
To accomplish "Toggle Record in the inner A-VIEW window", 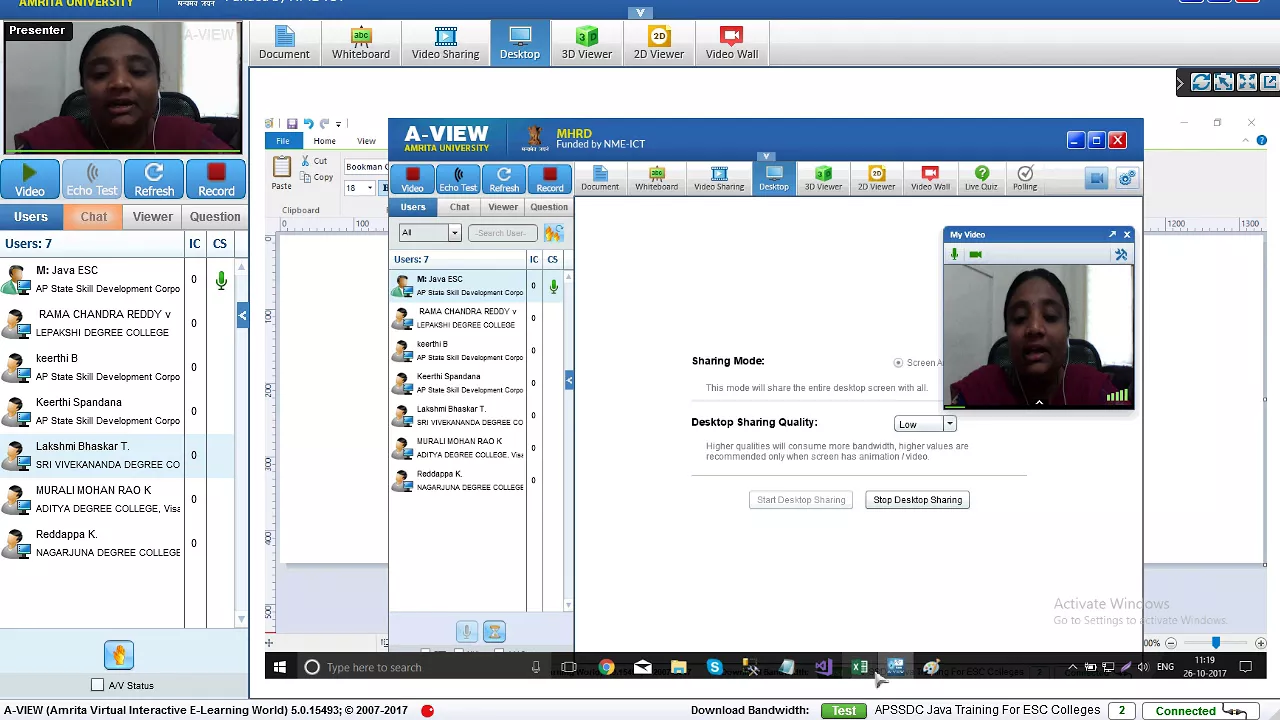I will pyautogui.click(x=550, y=179).
